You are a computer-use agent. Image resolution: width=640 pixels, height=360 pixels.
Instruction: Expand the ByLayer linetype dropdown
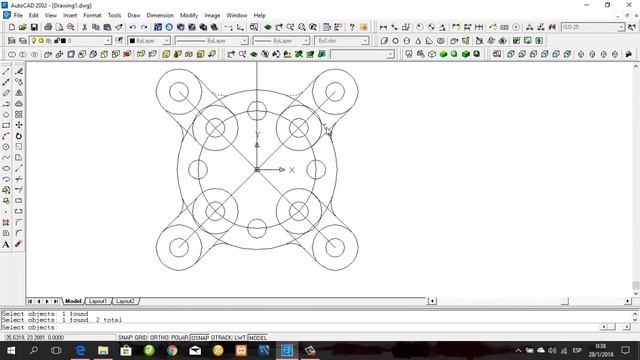coord(244,41)
